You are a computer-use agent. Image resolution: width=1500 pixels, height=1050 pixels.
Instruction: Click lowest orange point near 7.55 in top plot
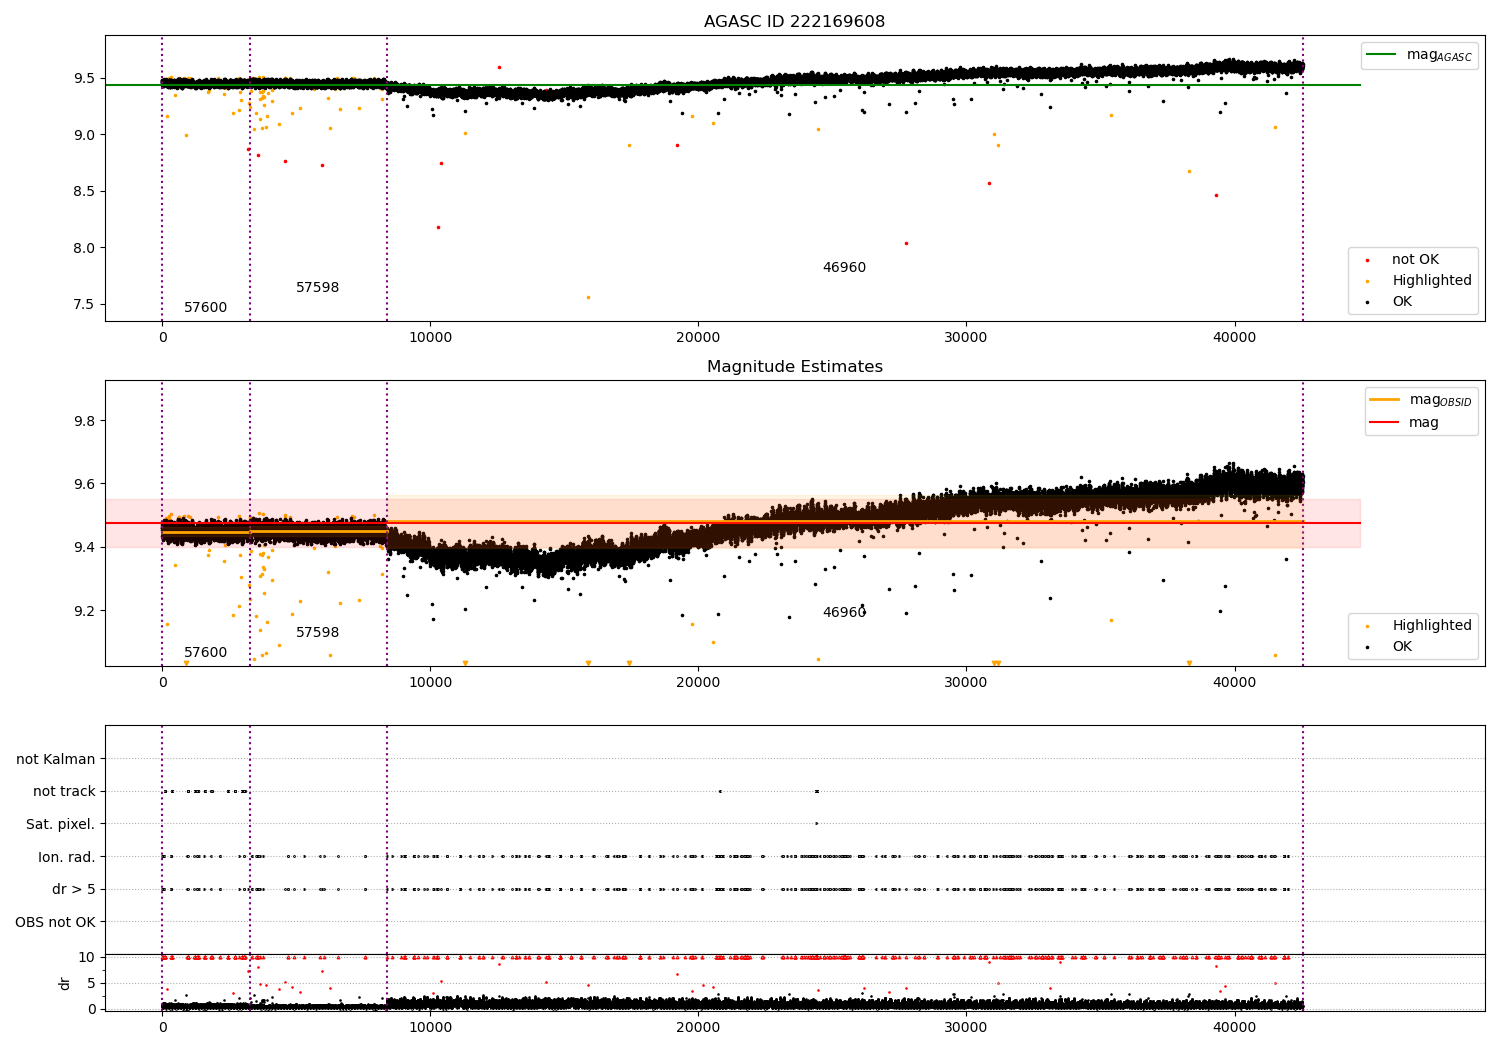pyautogui.click(x=588, y=297)
